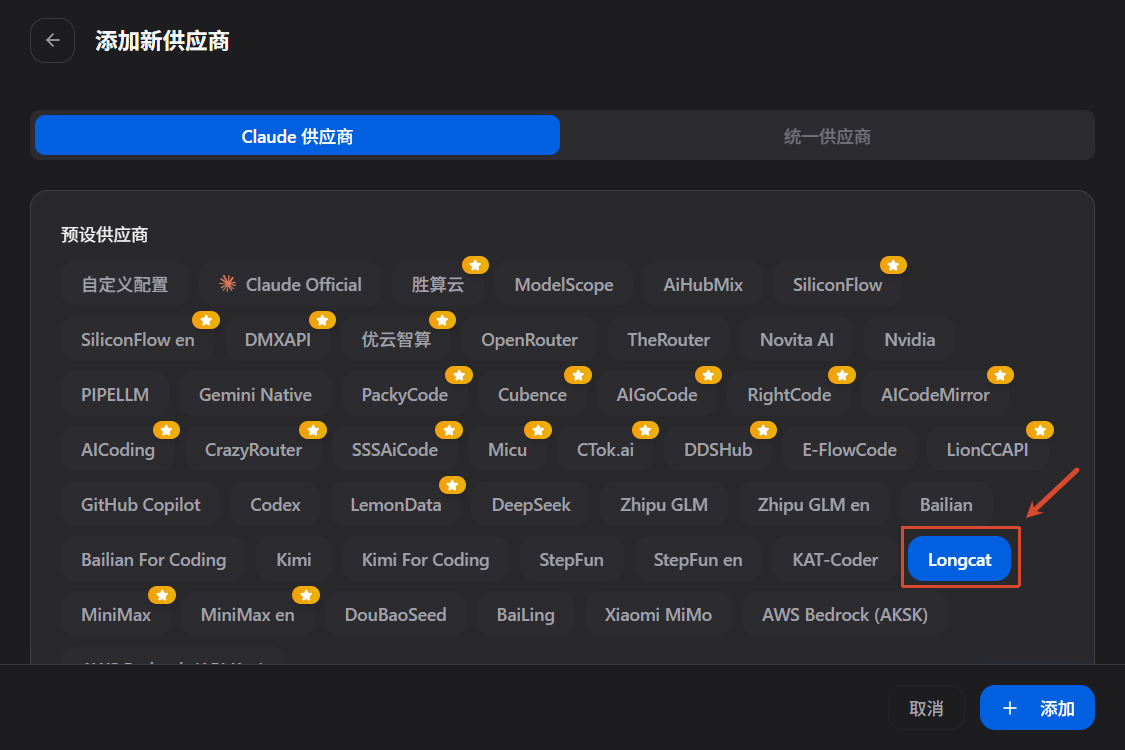Pick the StepFun en preset

698,560
